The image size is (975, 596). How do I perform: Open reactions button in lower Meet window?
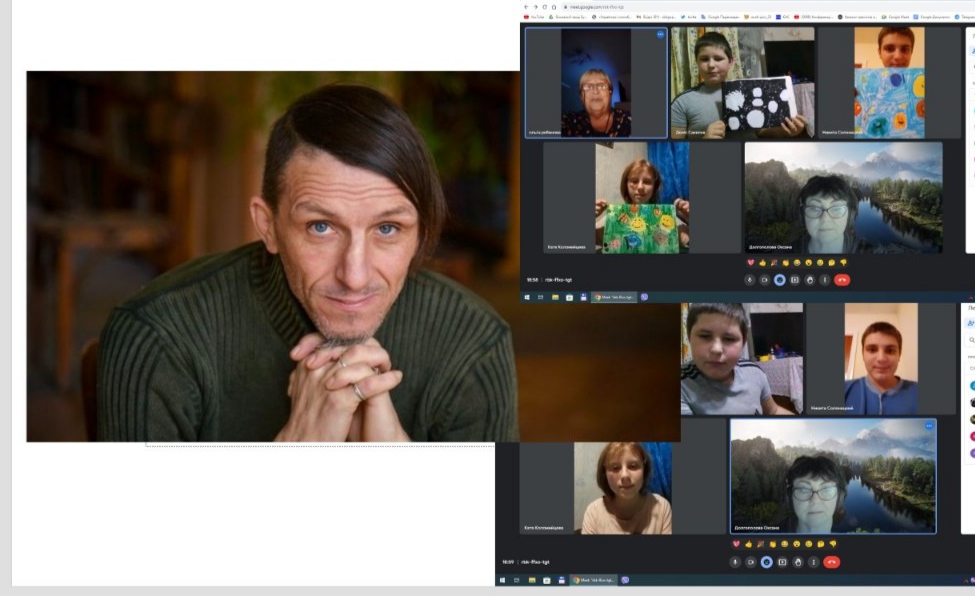tap(767, 562)
